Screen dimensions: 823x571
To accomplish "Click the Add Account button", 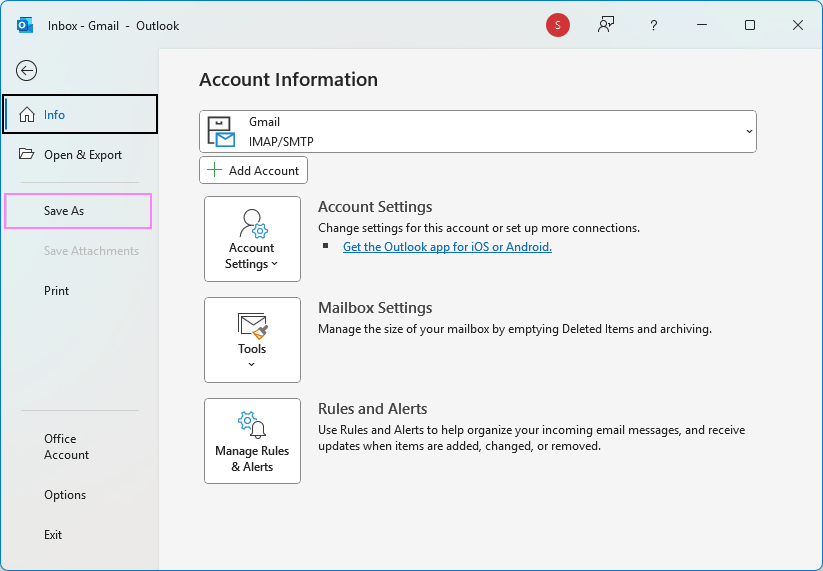I will coord(254,170).
